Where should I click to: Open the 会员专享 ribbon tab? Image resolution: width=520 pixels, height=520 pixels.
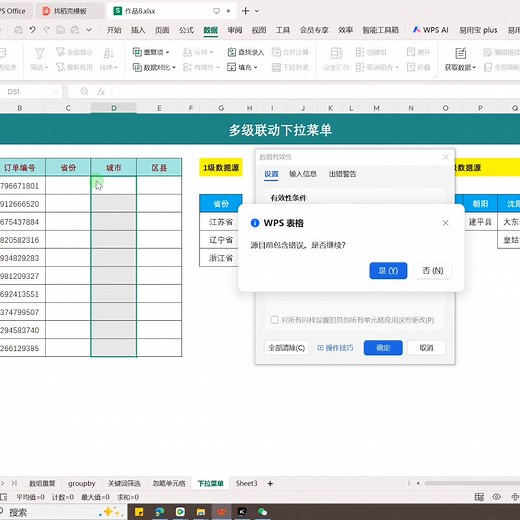coord(314,30)
